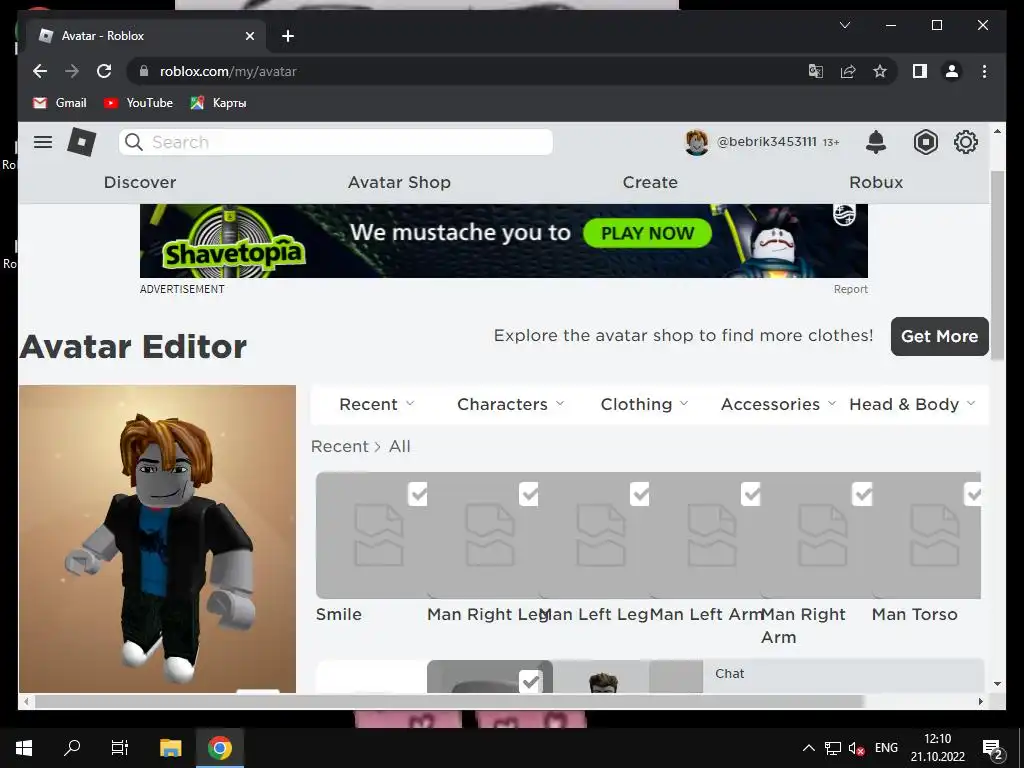Open Windows taskbar search

tap(72, 748)
